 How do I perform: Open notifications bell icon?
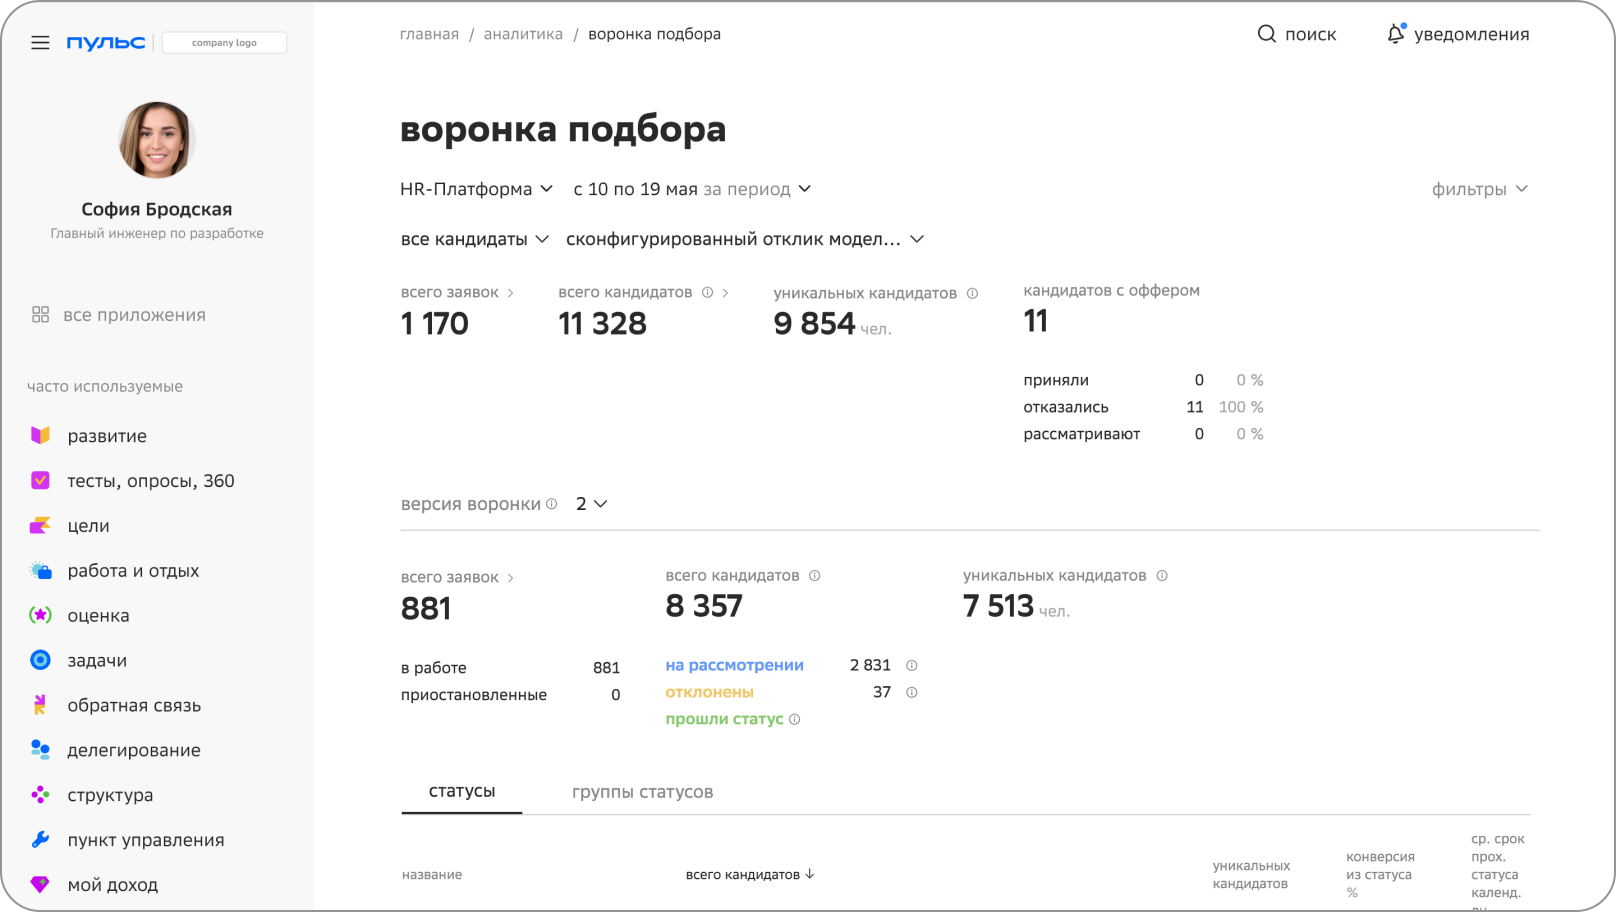[1395, 34]
